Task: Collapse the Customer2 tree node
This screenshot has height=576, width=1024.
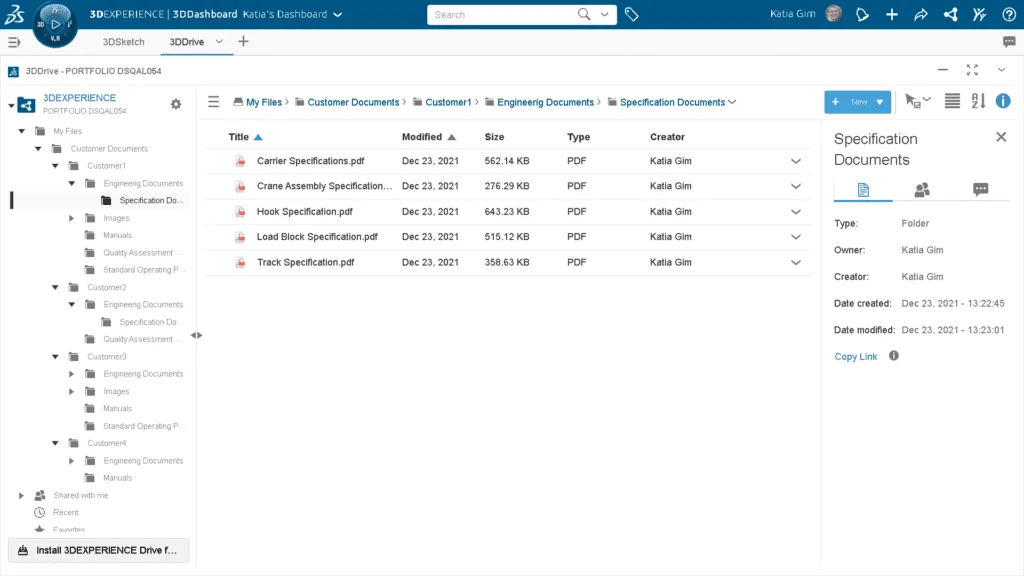Action: coord(54,287)
